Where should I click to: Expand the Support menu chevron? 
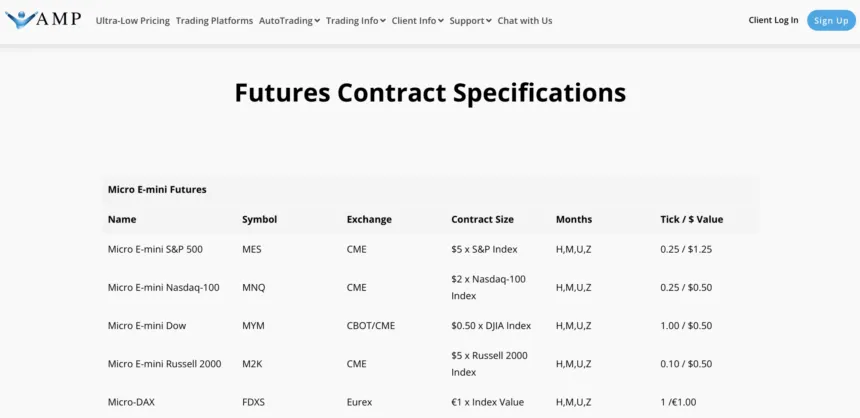[x=488, y=21]
